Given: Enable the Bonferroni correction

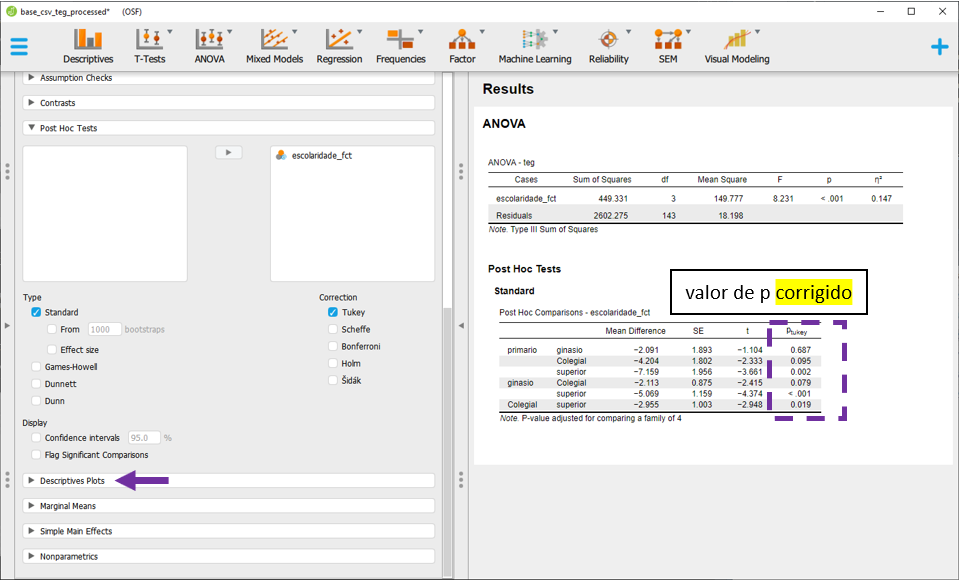Looking at the screenshot, I should coord(333,347).
